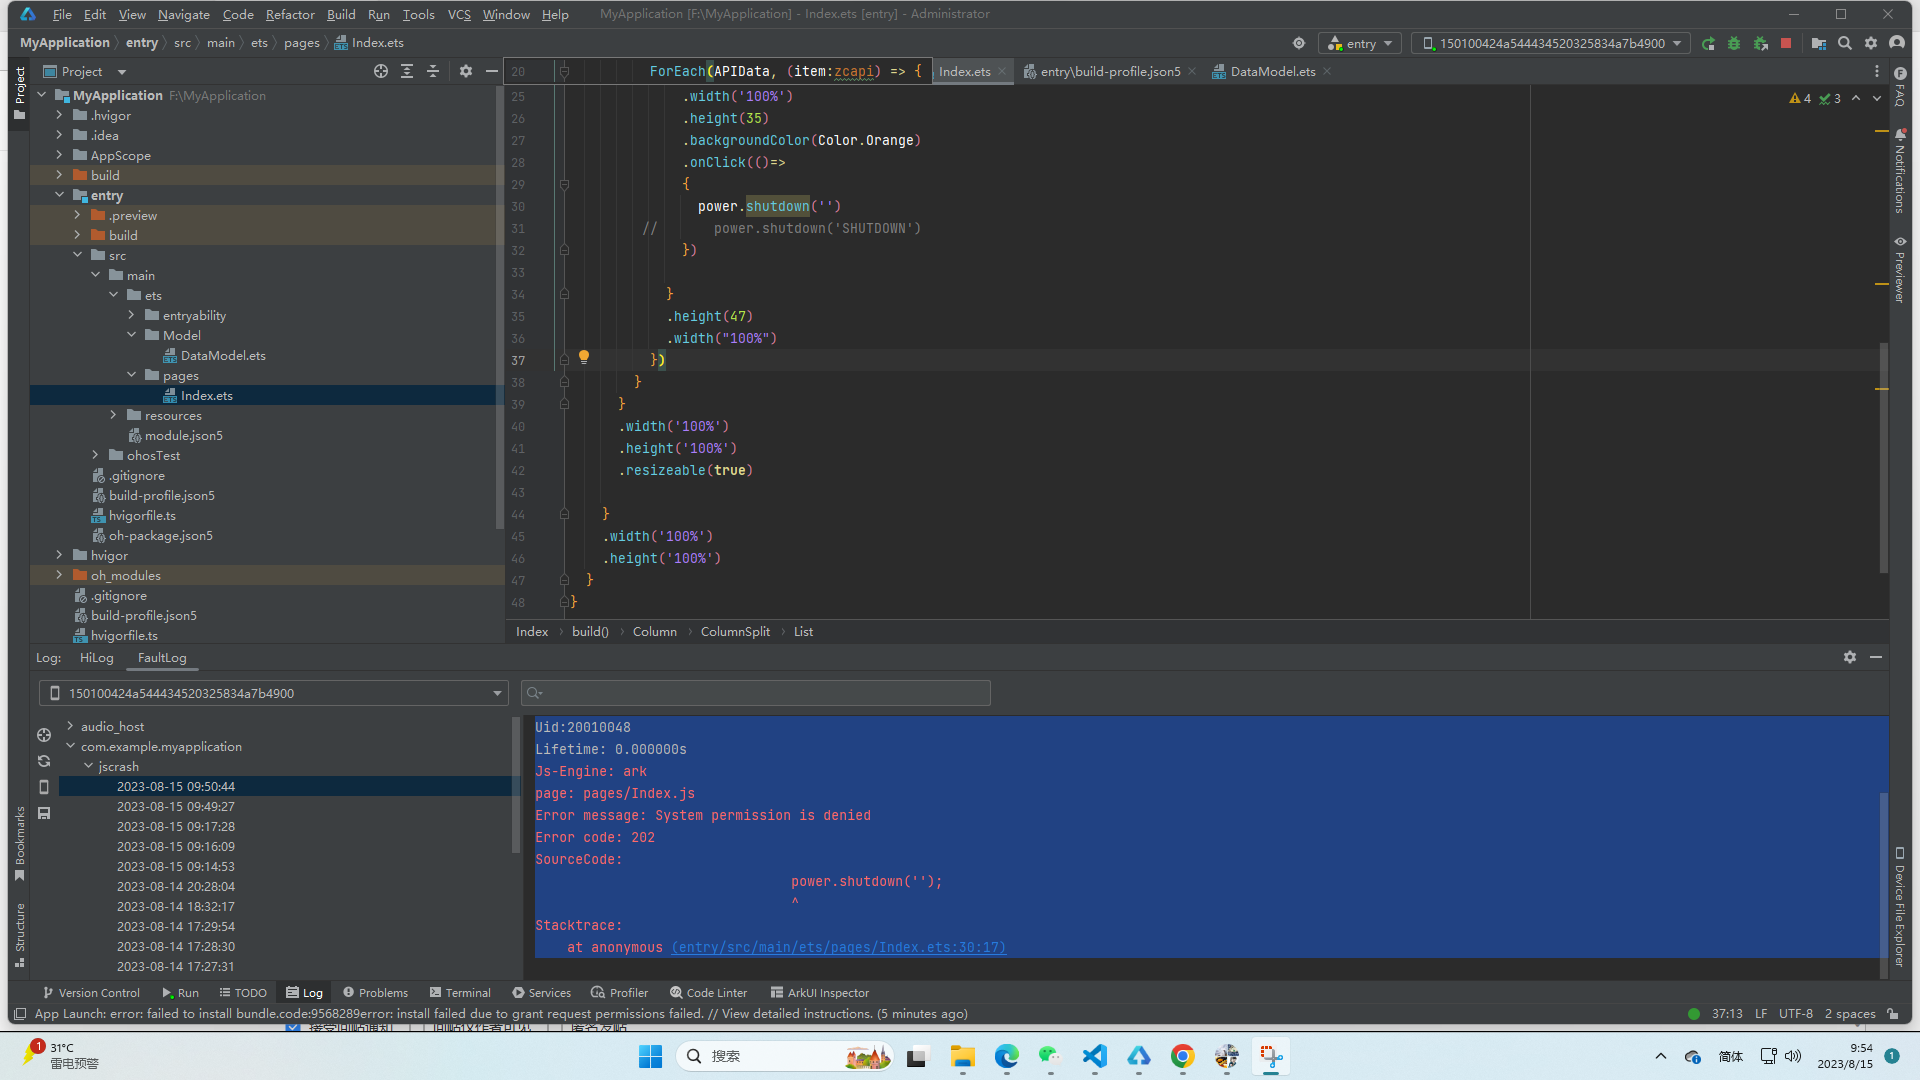1920x1080 pixels.
Task: Click the Run/rerun entry icon
Action: (1708, 43)
